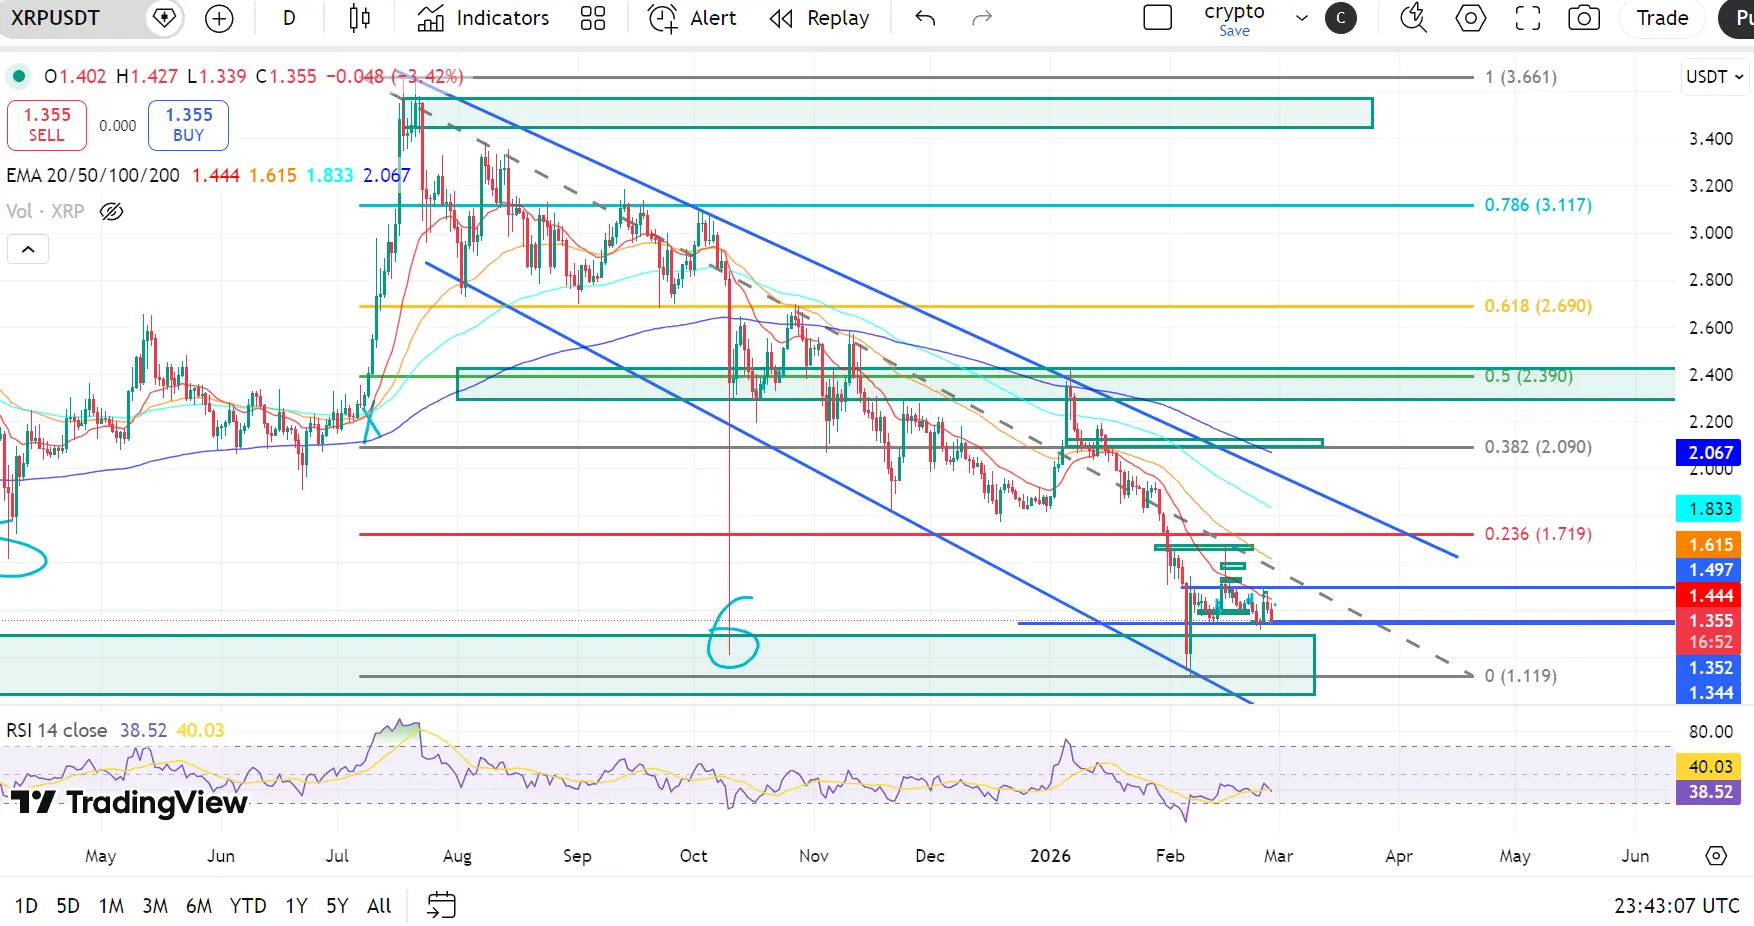Image resolution: width=1754 pixels, height=926 pixels.
Task: Select the RSI 14 close indicator legend
Action: (57, 730)
